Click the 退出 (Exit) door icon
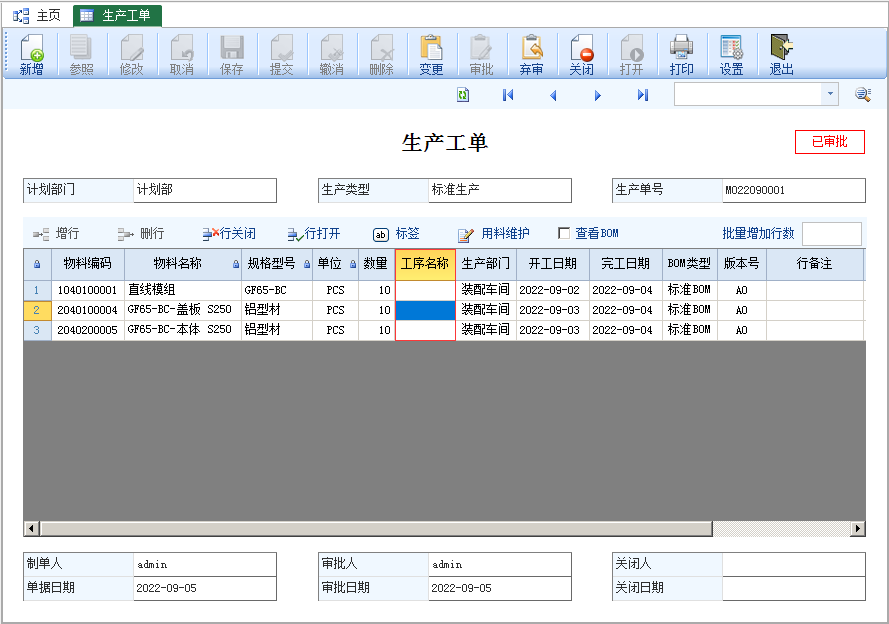Screen dimensions: 889x624 (x=781, y=54)
